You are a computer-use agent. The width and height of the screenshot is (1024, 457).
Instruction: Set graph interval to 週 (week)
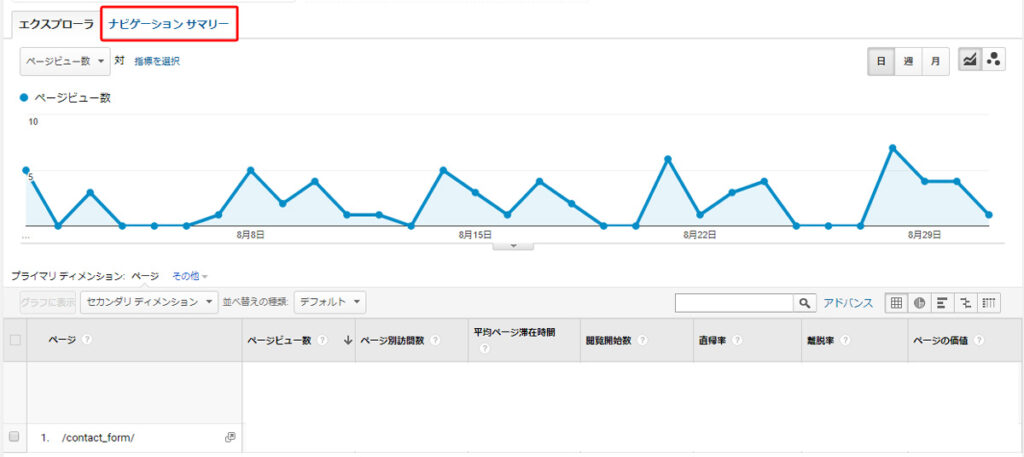(907, 61)
